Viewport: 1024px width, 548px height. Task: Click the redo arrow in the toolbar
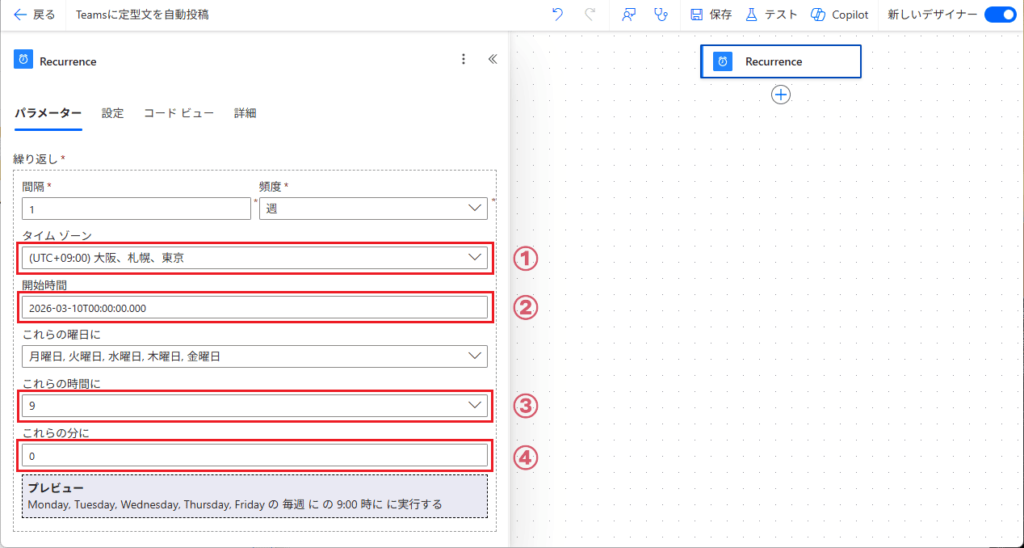pos(590,15)
